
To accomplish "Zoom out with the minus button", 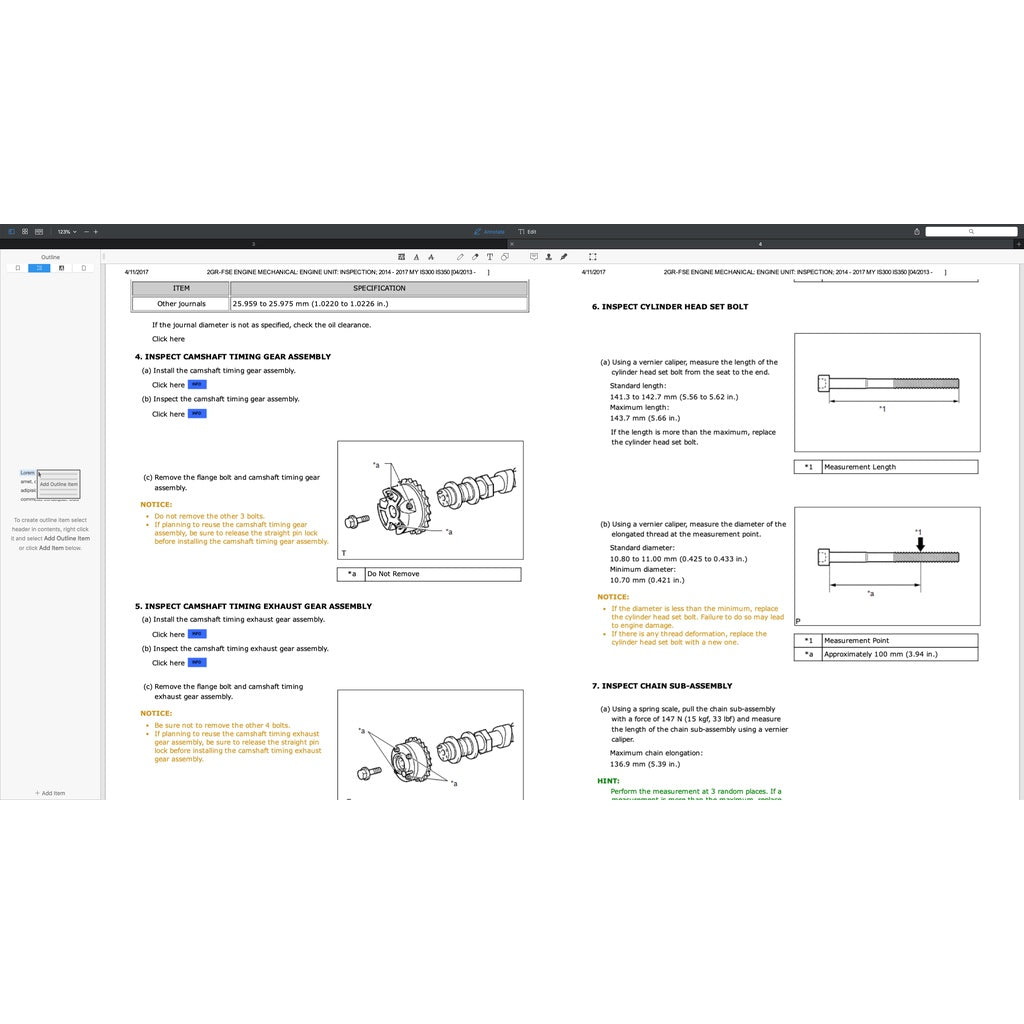I will (x=86, y=231).
